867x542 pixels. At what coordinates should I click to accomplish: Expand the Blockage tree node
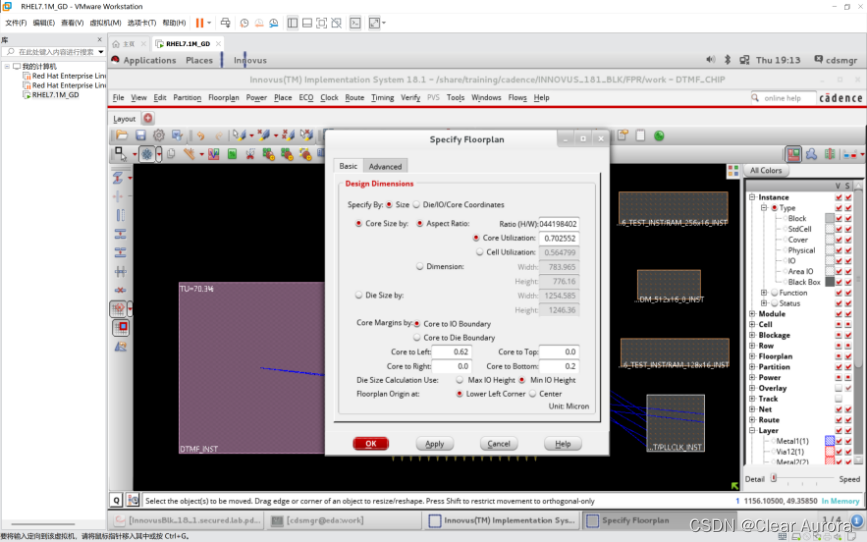pos(752,335)
